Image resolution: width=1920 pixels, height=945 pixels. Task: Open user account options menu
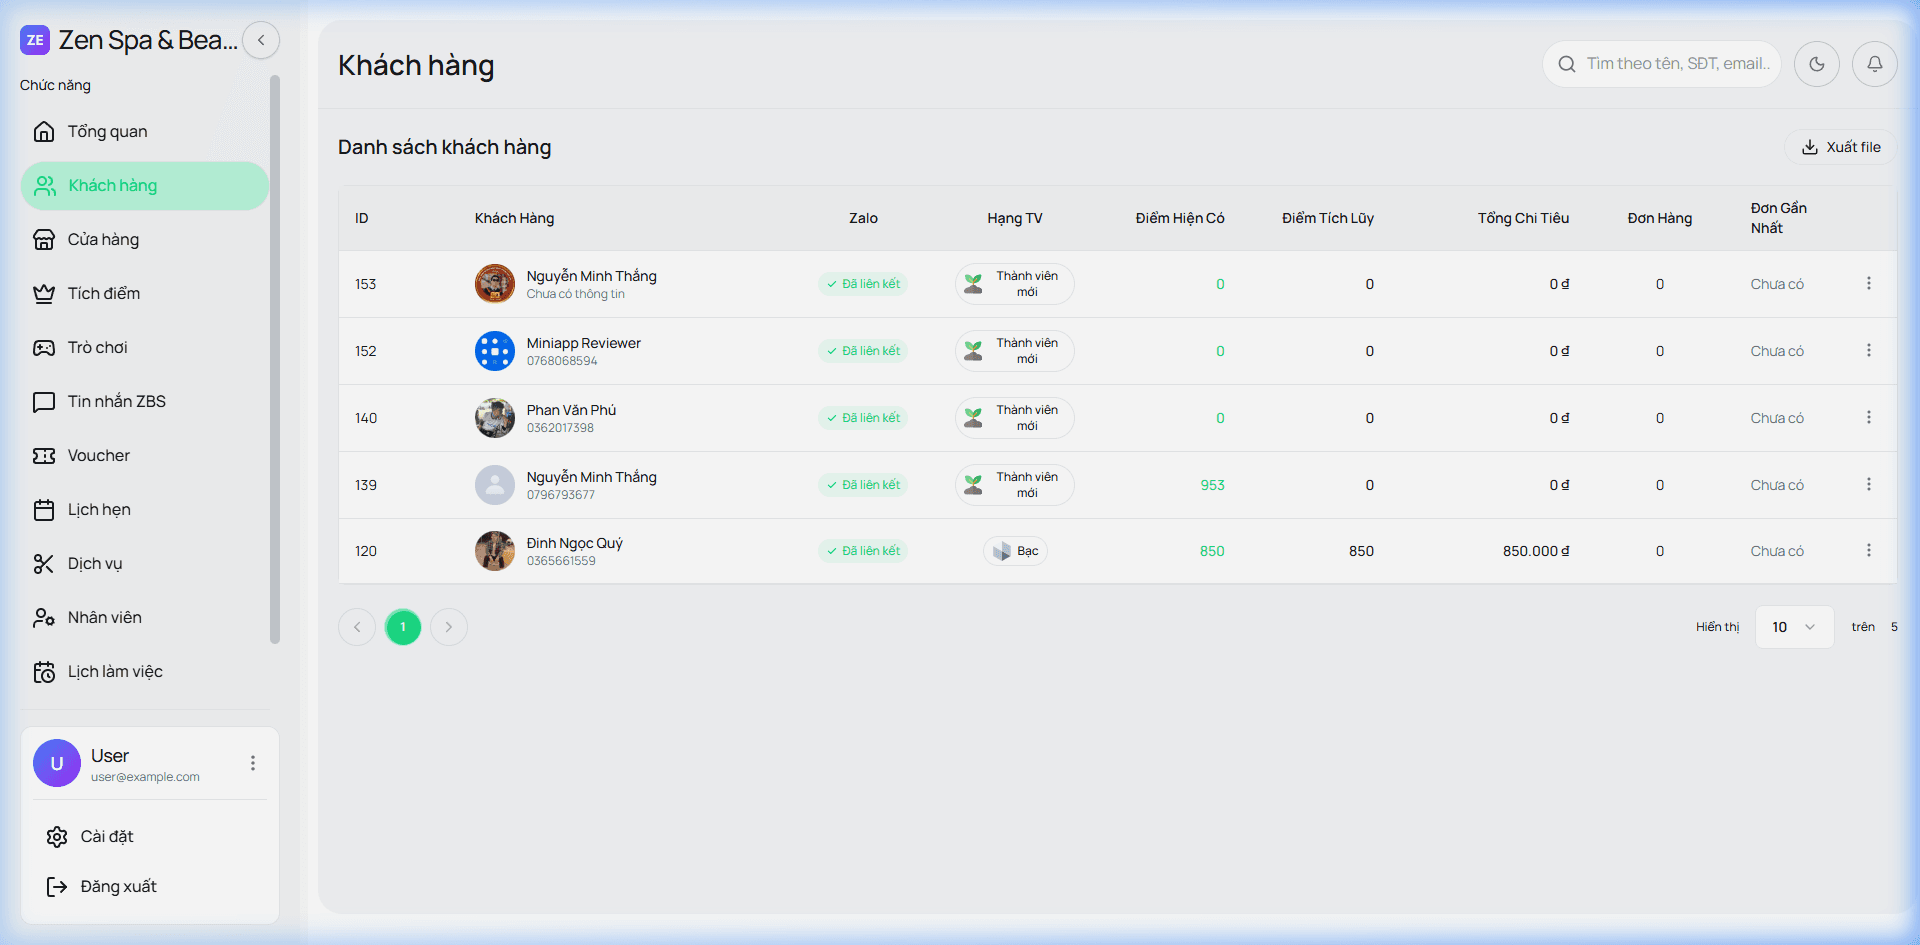[253, 764]
